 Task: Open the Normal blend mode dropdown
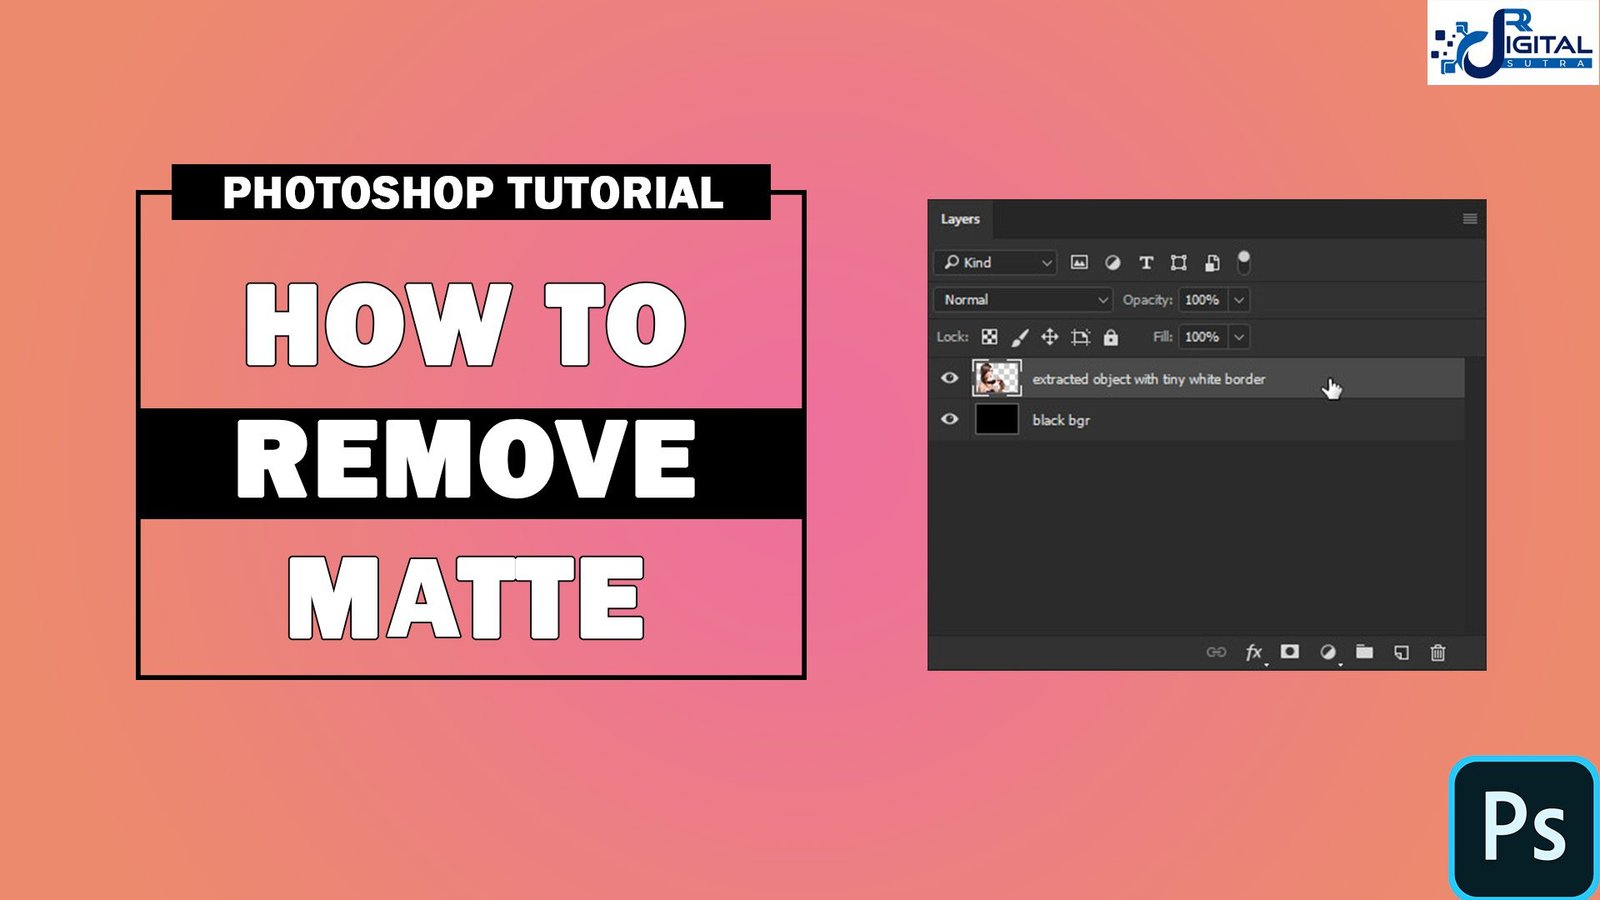click(1024, 300)
